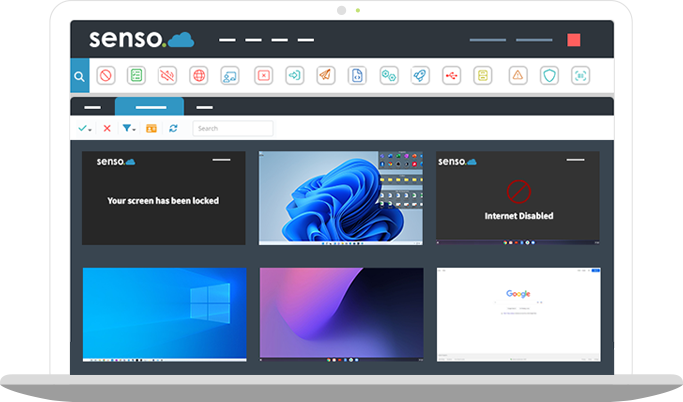
Task: Select the highlighted blue tab
Action: [x=149, y=107]
